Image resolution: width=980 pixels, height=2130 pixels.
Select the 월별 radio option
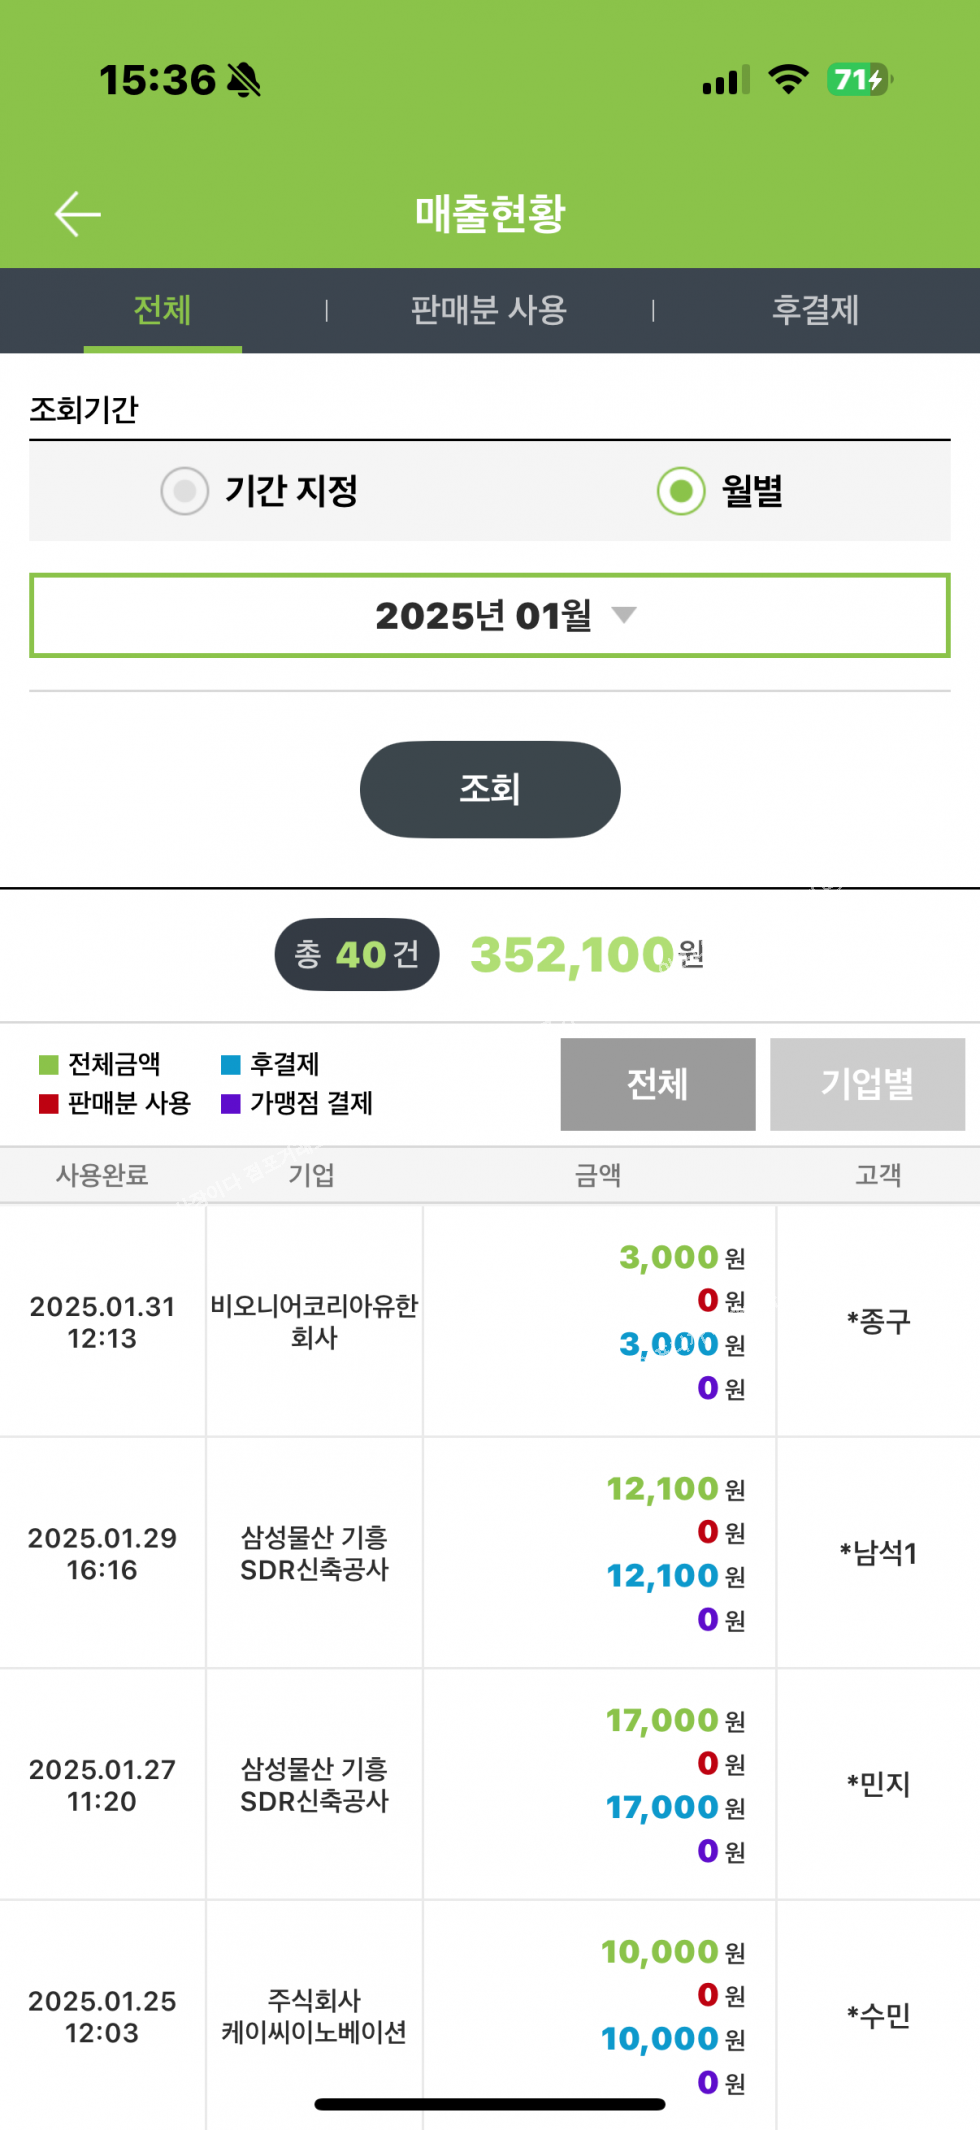[681, 491]
